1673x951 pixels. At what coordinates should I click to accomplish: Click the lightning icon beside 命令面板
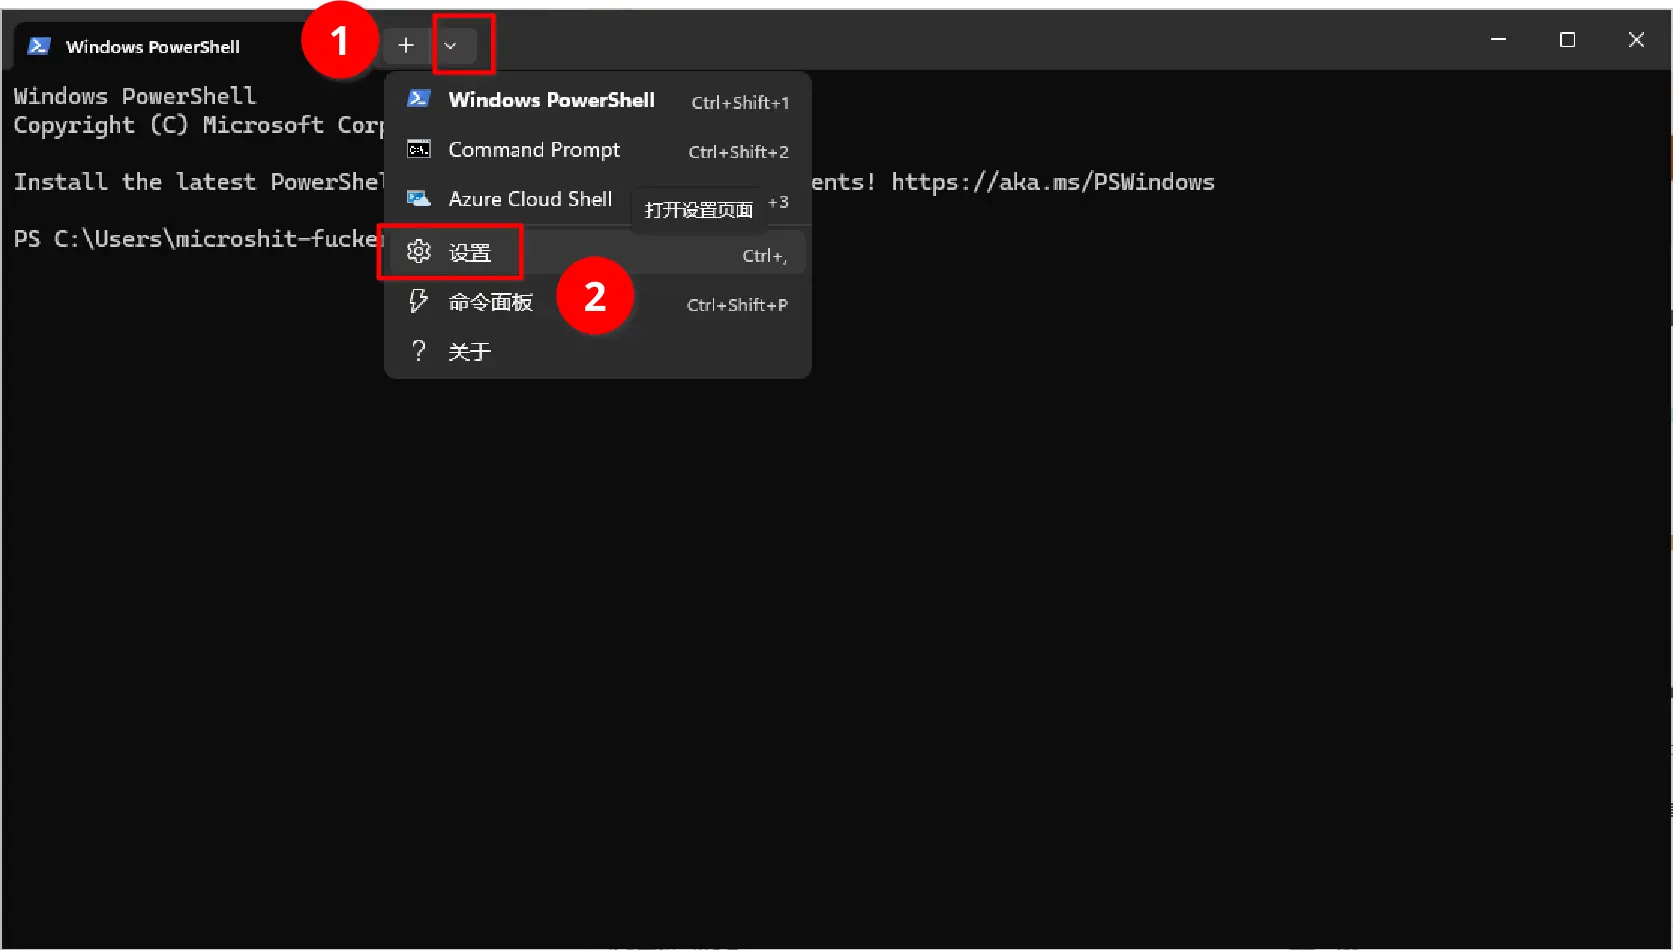pyautogui.click(x=418, y=301)
